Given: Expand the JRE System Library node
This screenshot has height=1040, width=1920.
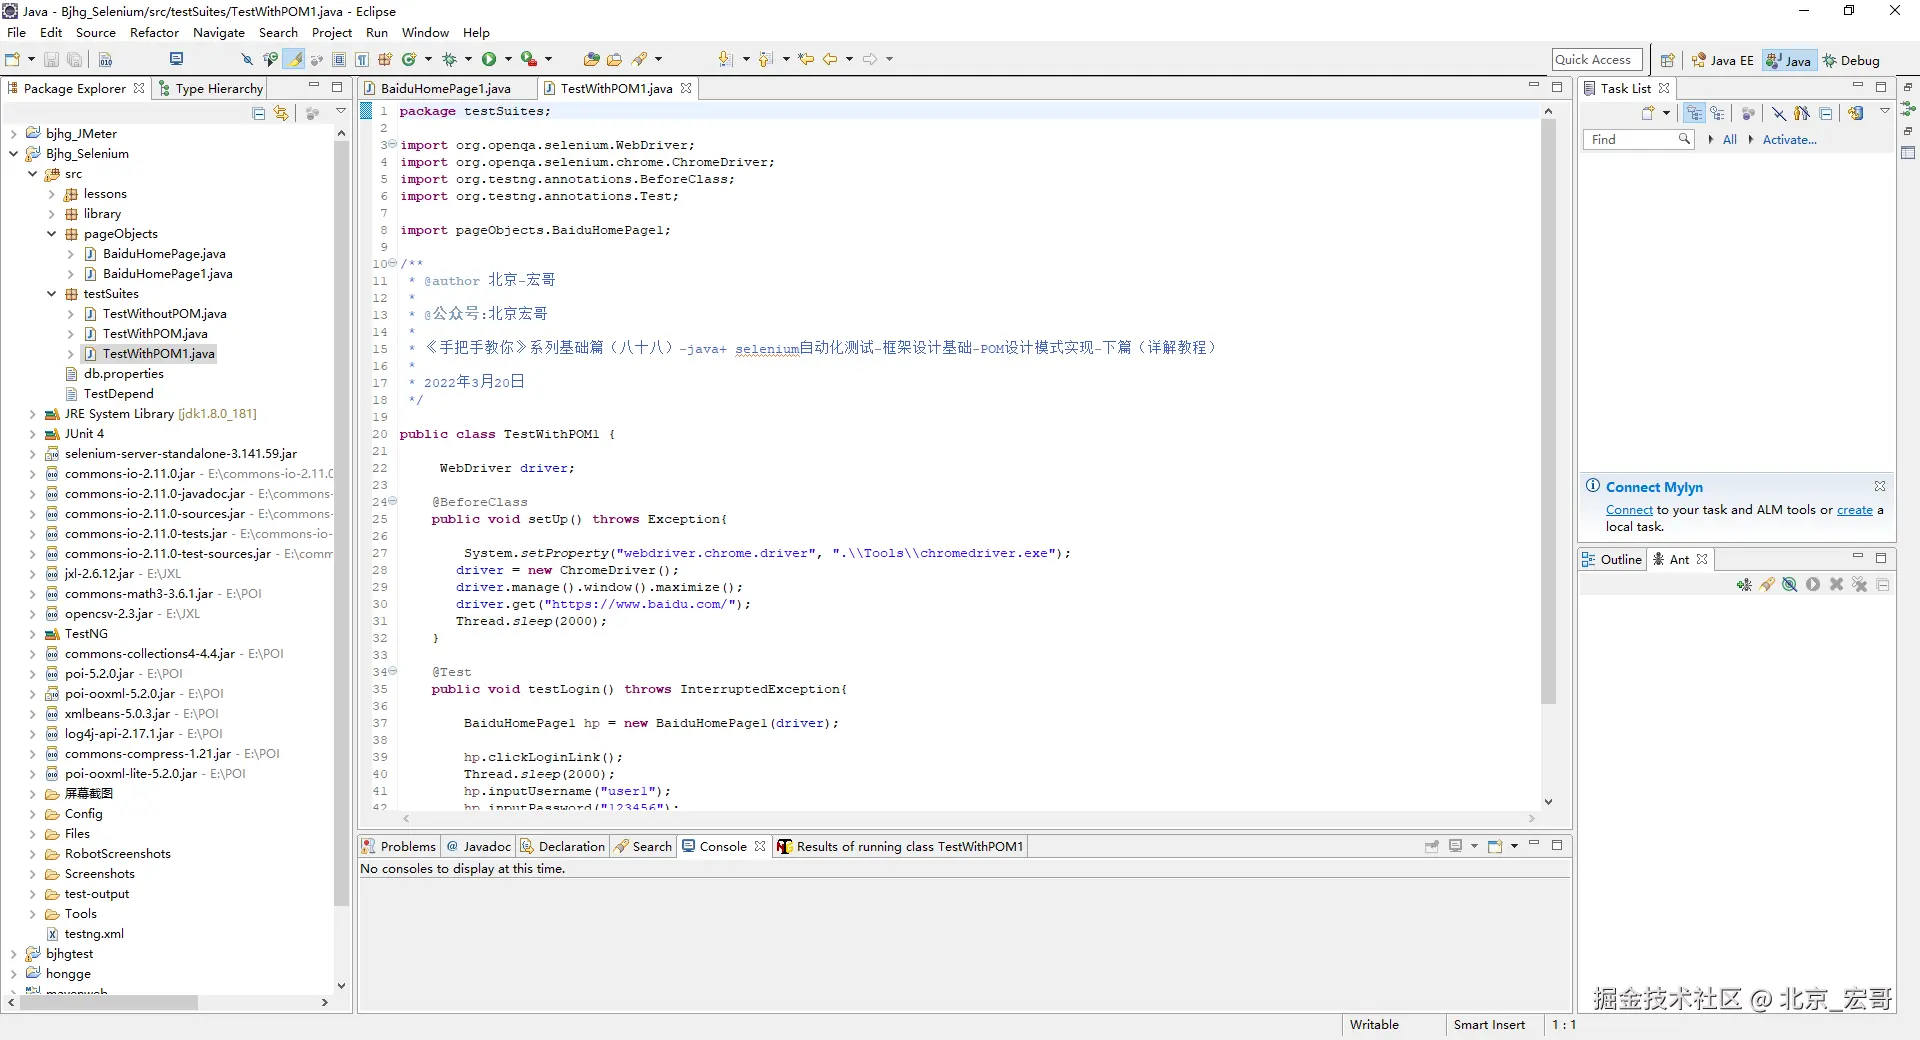Looking at the screenshot, I should [x=32, y=414].
